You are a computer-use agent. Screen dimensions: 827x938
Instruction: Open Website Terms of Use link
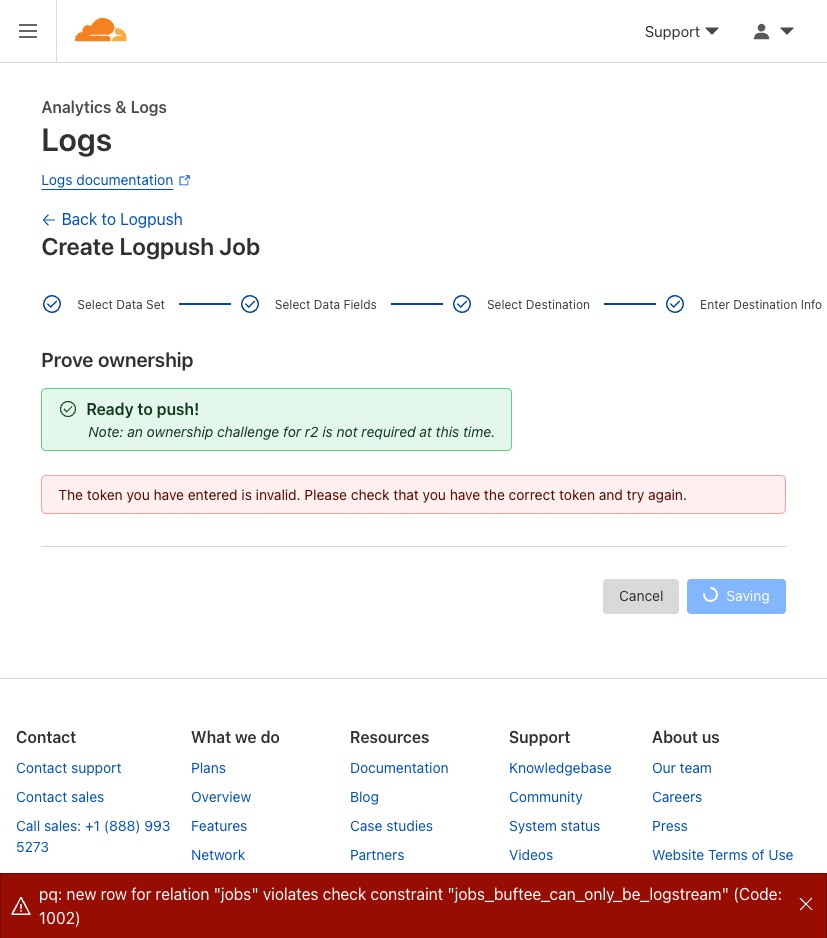click(x=722, y=855)
